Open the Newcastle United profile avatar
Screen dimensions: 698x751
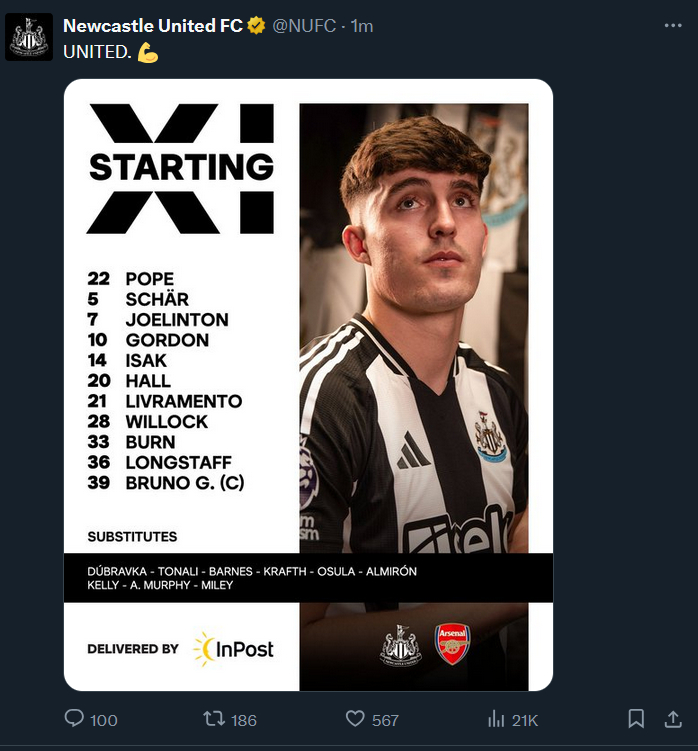[x=29, y=37]
